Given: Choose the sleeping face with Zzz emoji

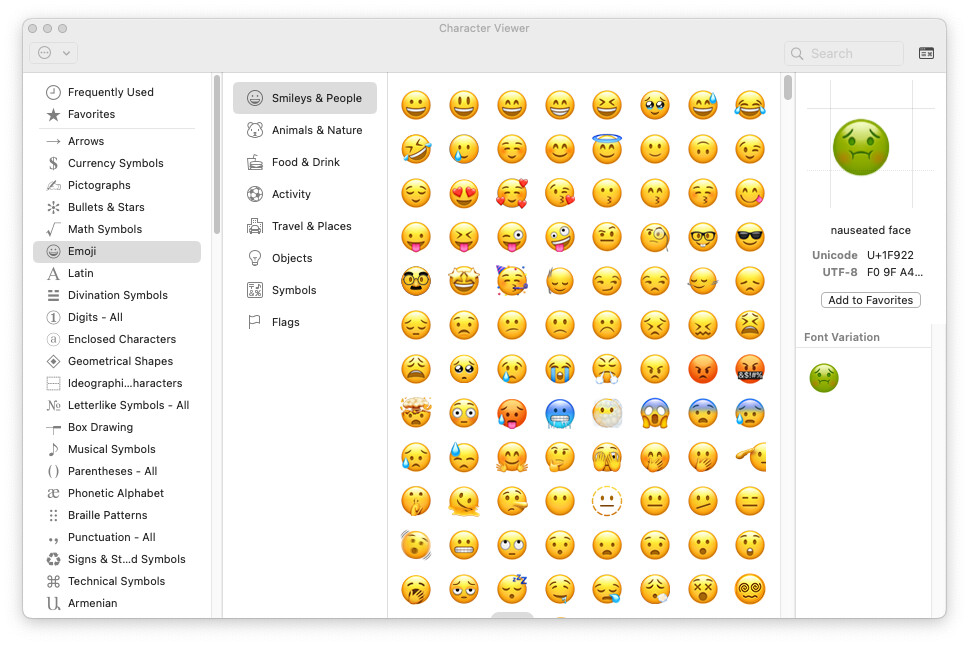Looking at the screenshot, I should click(511, 589).
